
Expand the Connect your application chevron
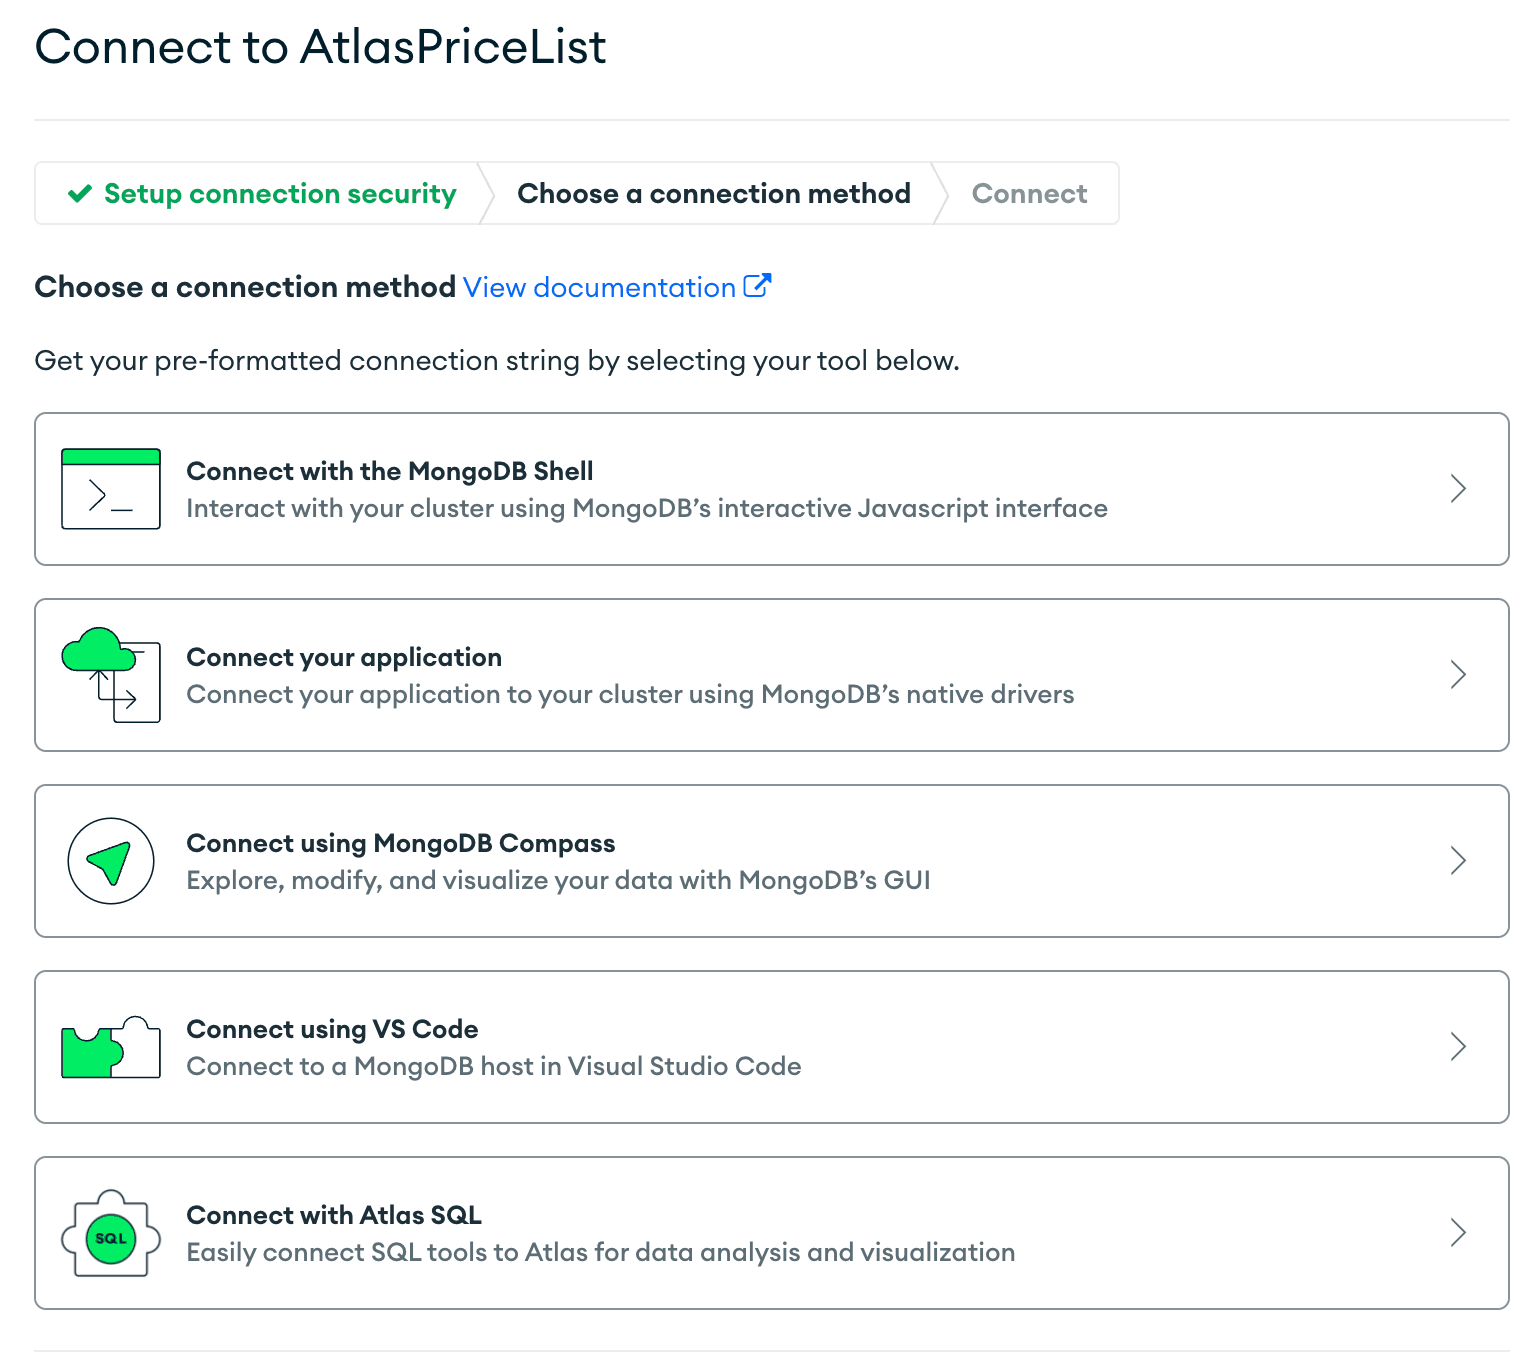pyautogui.click(x=1458, y=675)
